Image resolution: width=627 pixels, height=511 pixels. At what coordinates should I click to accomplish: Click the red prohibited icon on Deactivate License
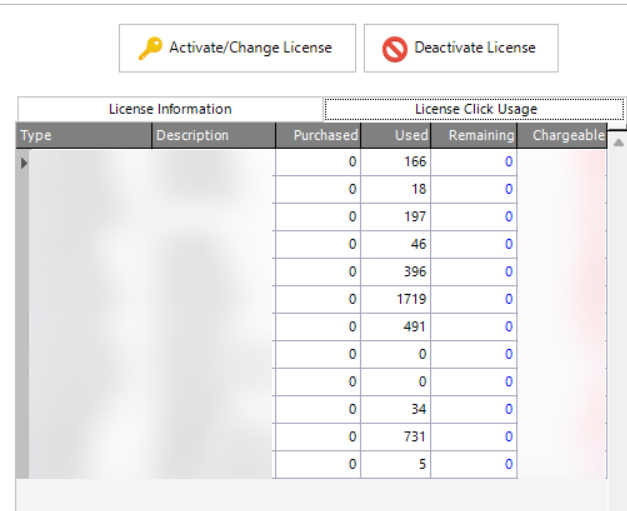pyautogui.click(x=394, y=48)
